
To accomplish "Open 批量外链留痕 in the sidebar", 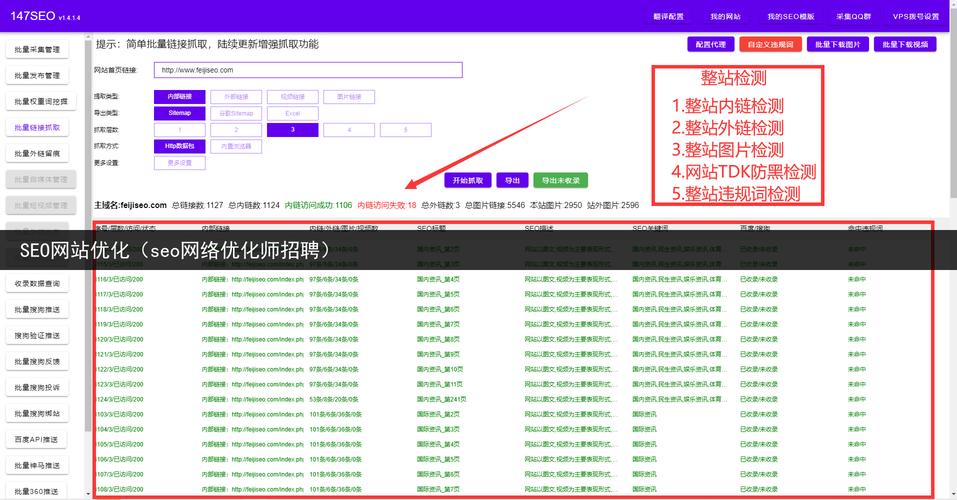I will pos(37,153).
